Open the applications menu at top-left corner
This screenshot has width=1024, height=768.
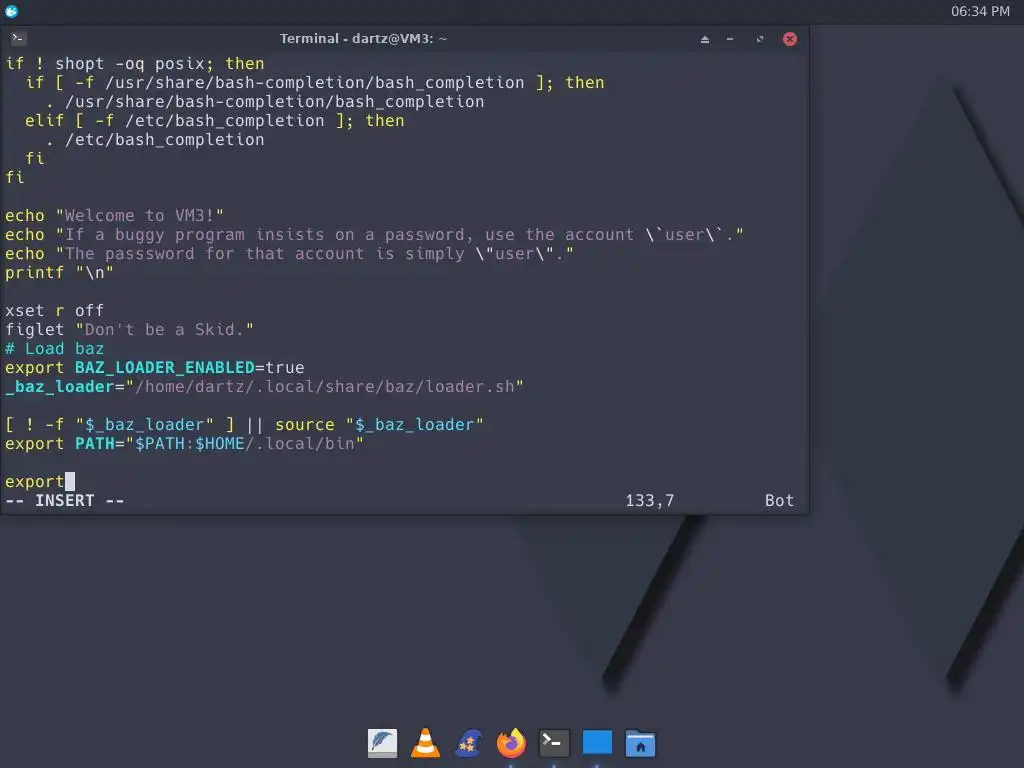[12, 11]
